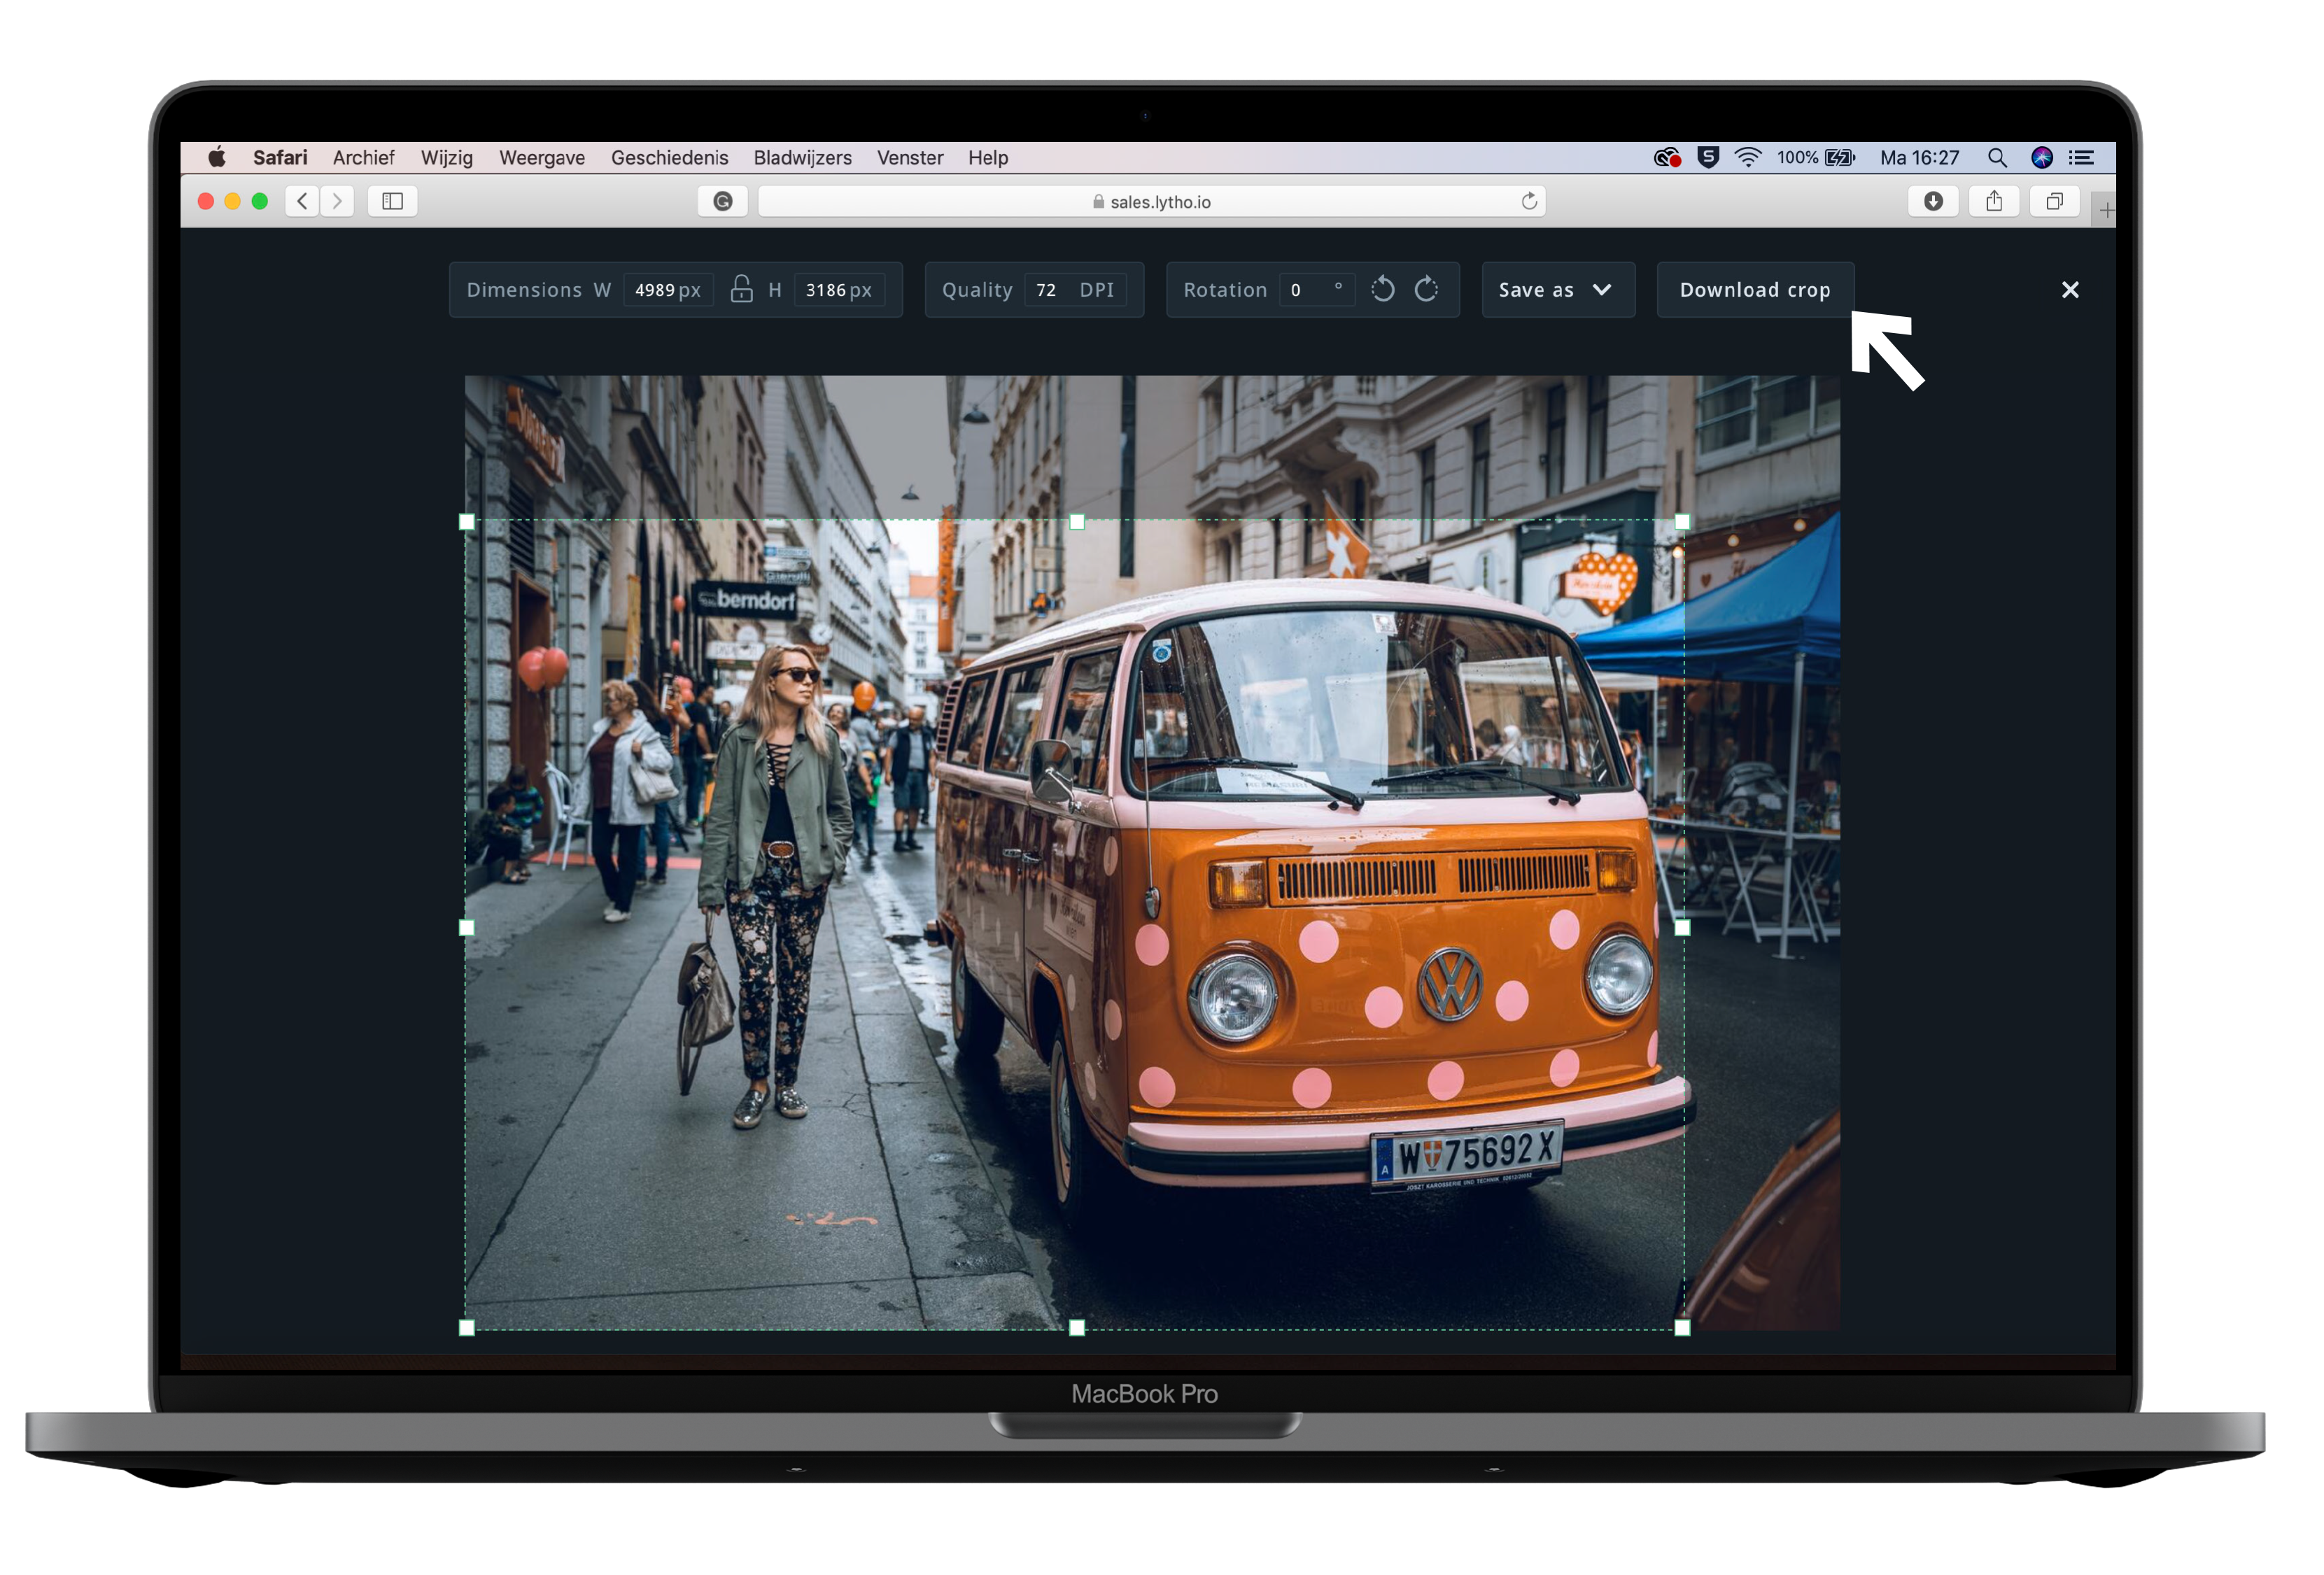2324x1575 pixels.
Task: Edit the Quality DPI value
Action: coord(1046,290)
